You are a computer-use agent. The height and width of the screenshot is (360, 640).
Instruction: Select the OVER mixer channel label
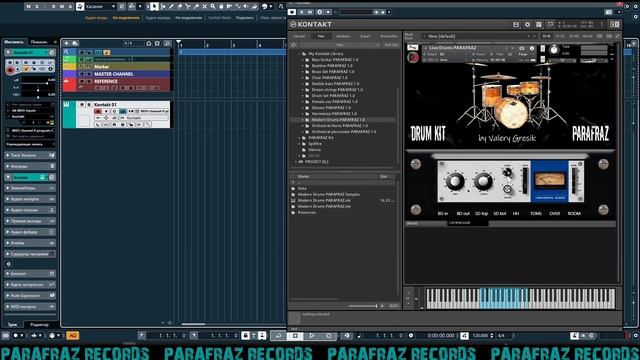pyautogui.click(x=554, y=213)
